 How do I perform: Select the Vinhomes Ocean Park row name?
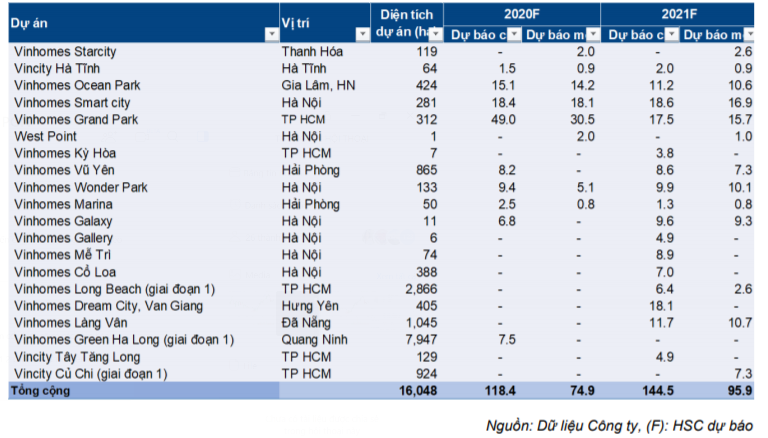tap(76, 85)
